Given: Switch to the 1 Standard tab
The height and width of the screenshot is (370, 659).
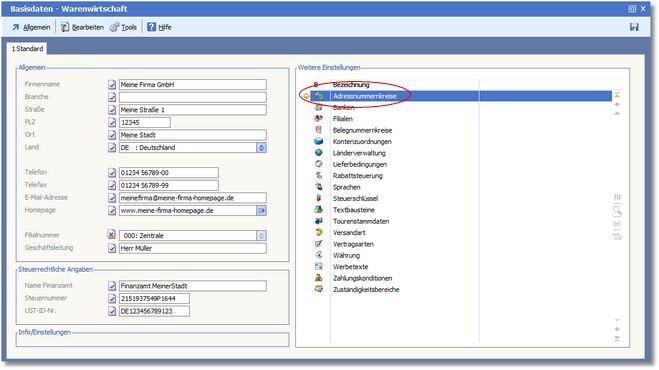Looking at the screenshot, I should click(x=27, y=49).
